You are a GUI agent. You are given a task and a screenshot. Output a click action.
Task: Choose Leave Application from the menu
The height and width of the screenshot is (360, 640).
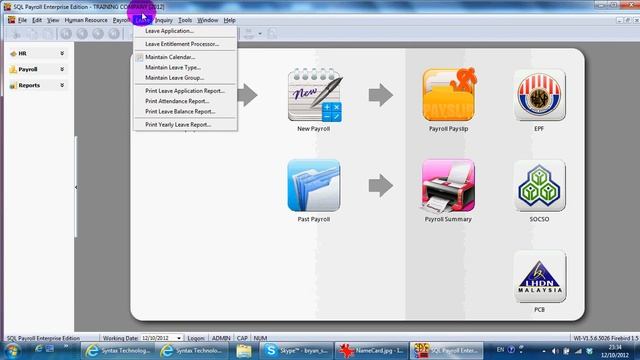point(185,31)
